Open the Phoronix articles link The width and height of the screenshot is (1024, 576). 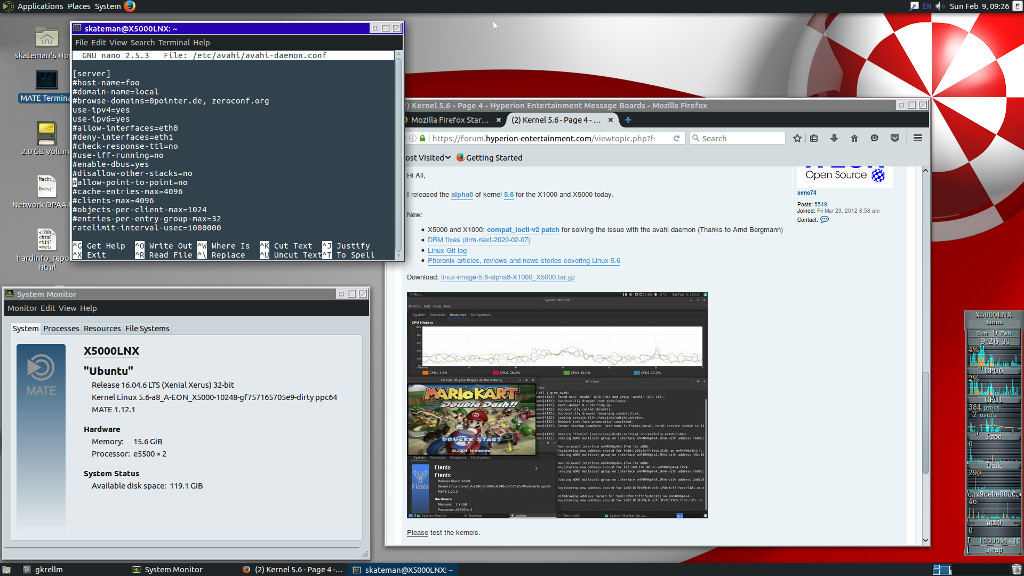click(x=524, y=261)
